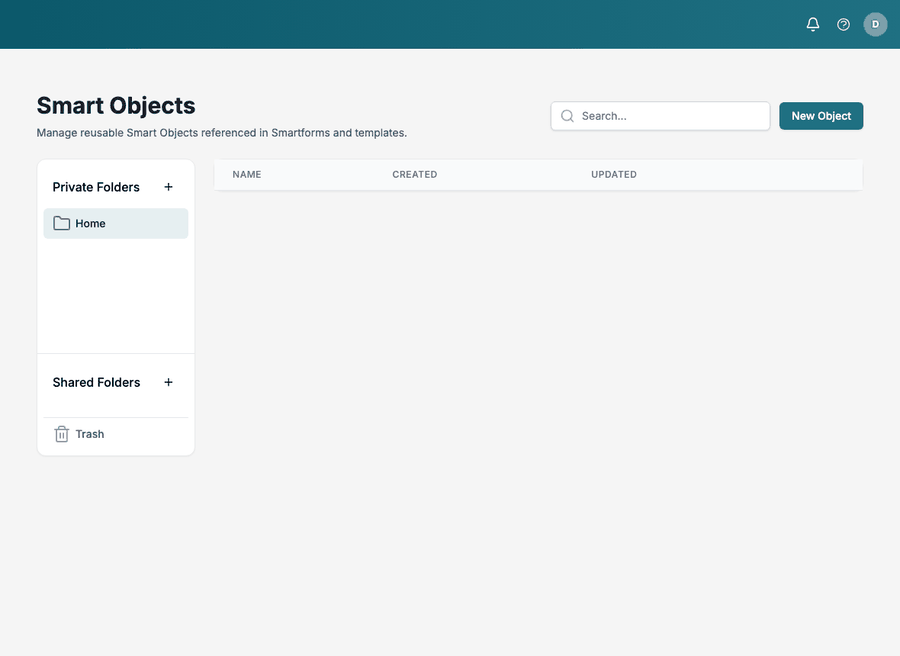
Task: Open the help question mark icon
Action: tap(843, 24)
